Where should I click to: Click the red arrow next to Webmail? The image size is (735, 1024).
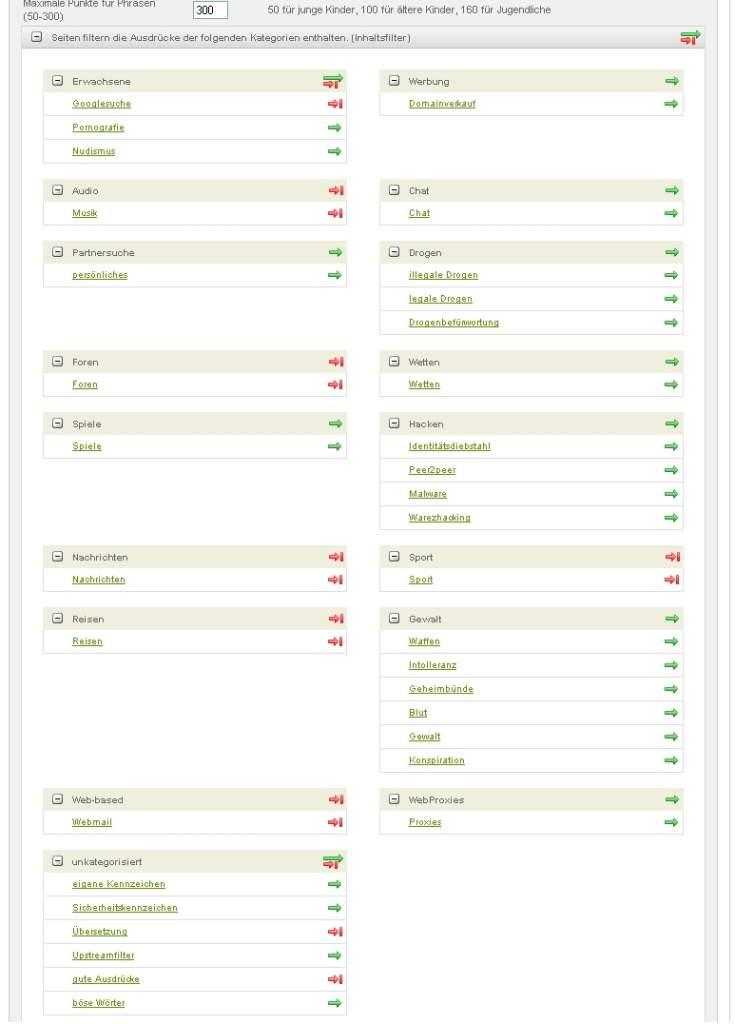[335, 823]
